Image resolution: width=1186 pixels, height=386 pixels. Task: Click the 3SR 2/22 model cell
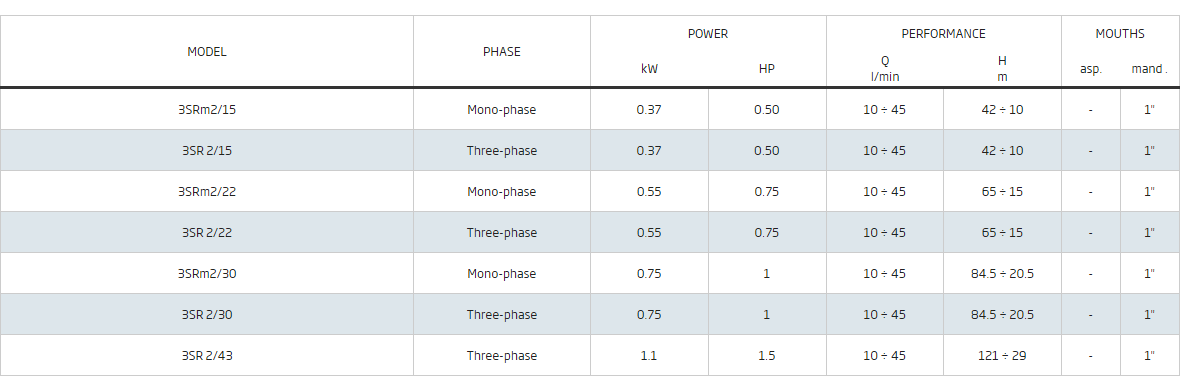[x=206, y=232]
